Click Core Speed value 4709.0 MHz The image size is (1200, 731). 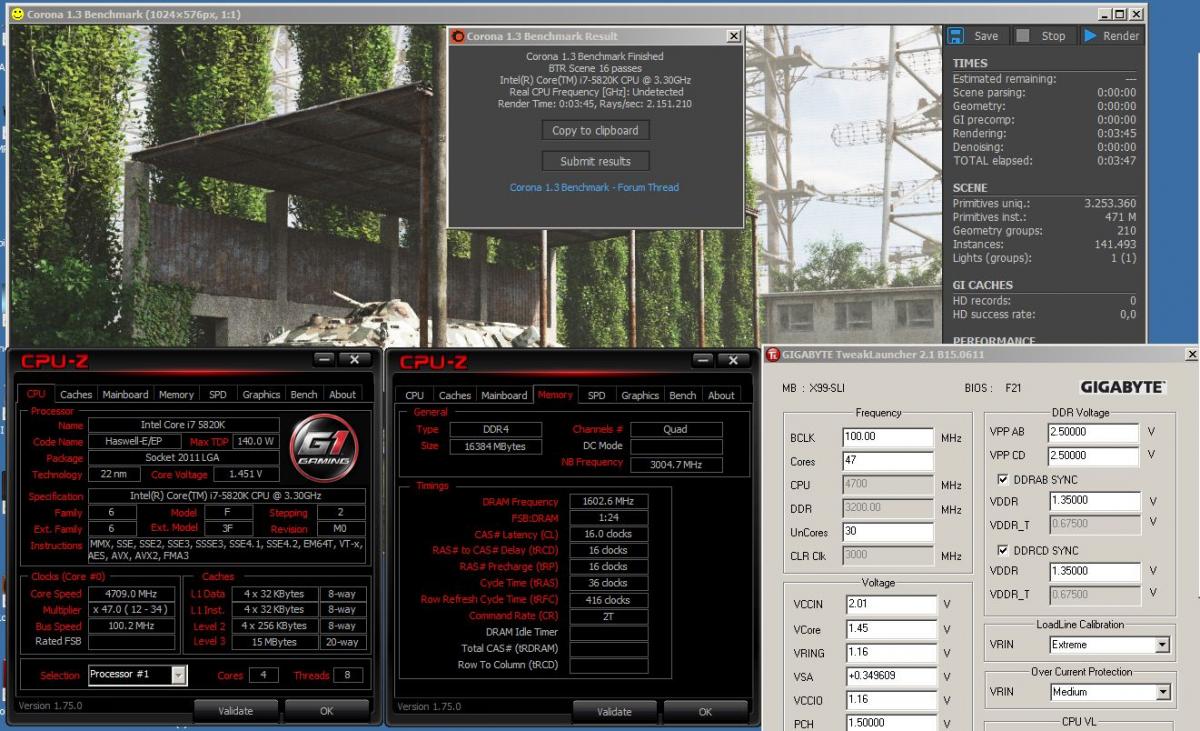[x=130, y=594]
